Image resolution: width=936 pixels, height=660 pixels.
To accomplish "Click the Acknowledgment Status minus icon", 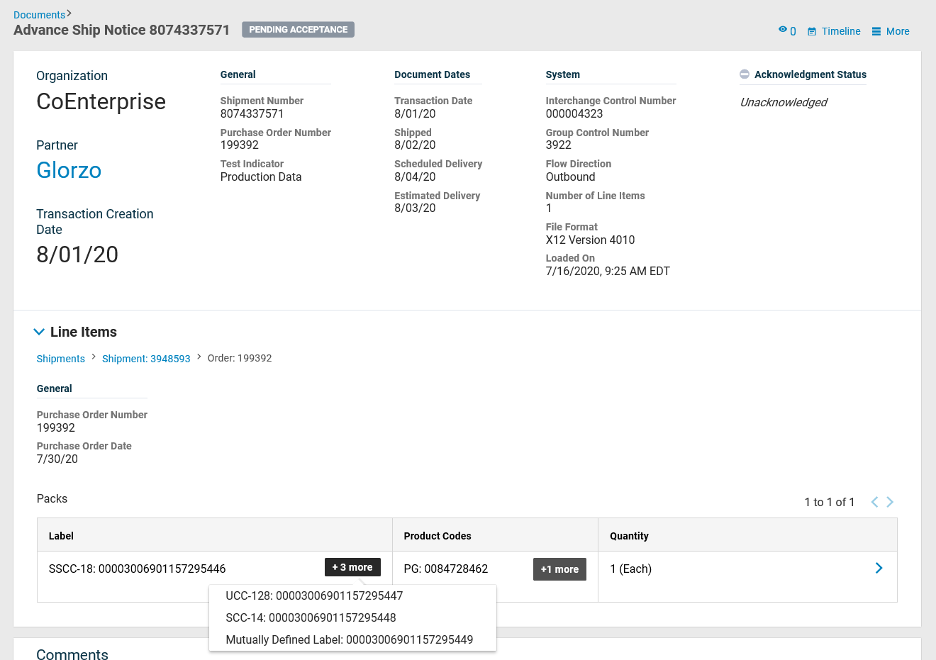I will tap(744, 74).
